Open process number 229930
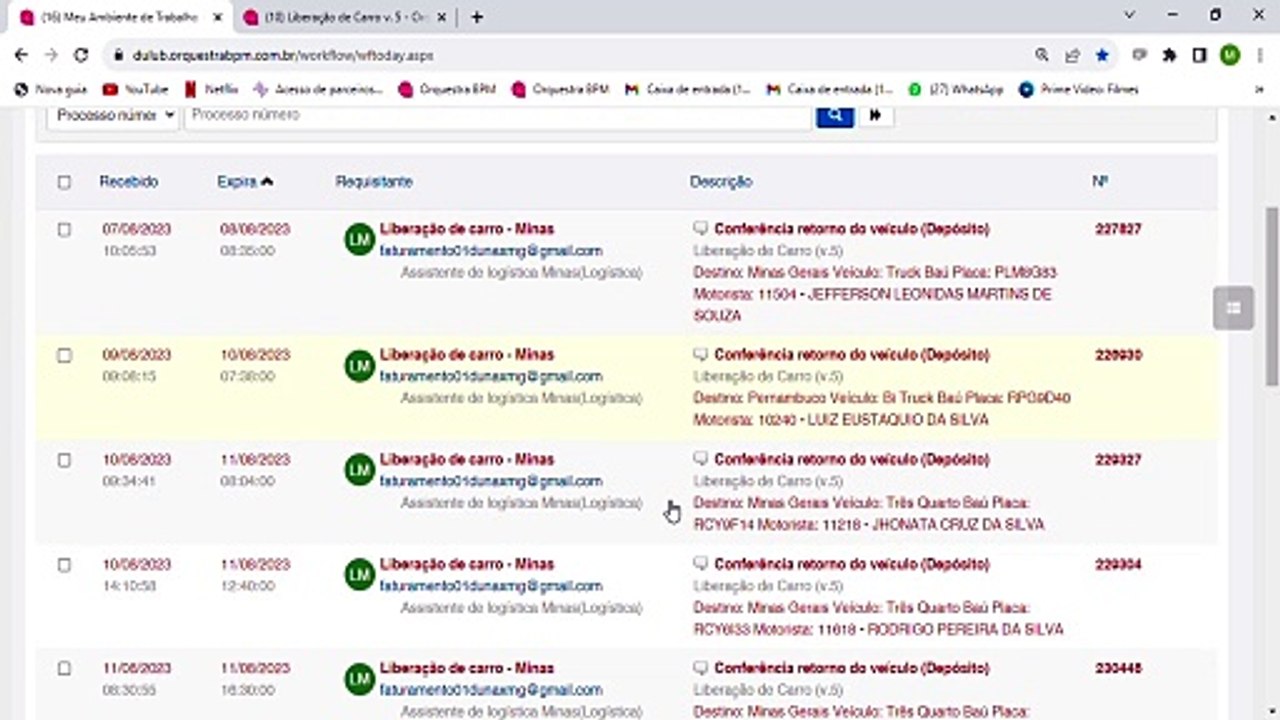Viewport: 1280px width, 720px height. coord(1118,355)
